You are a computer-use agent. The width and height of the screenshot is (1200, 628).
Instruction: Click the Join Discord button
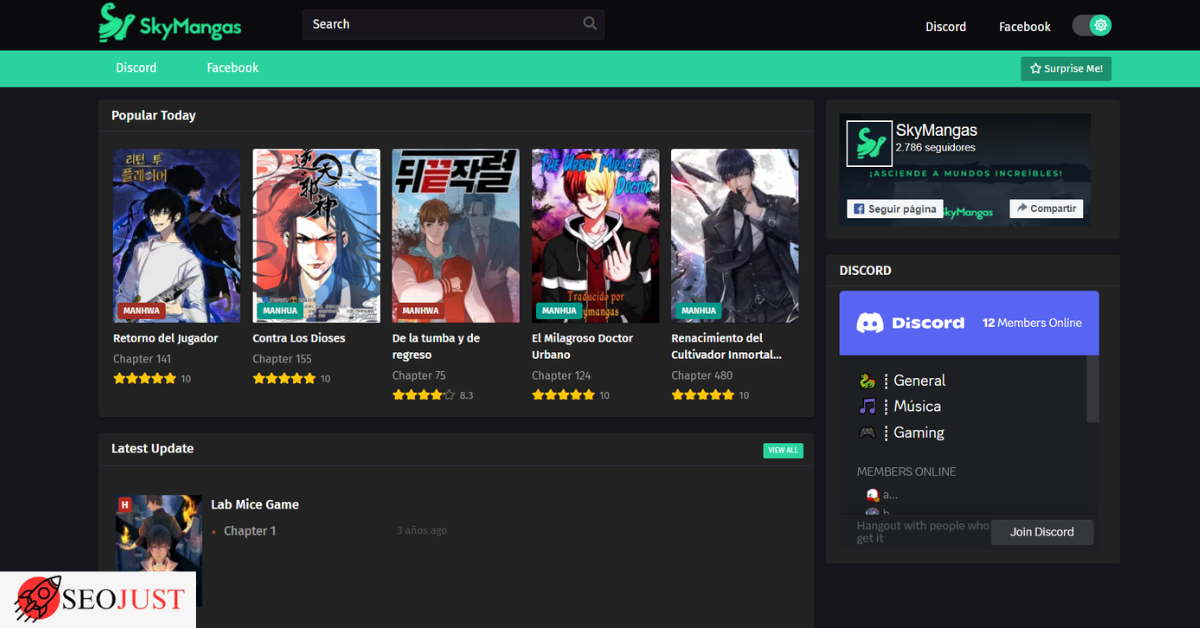tap(1042, 532)
